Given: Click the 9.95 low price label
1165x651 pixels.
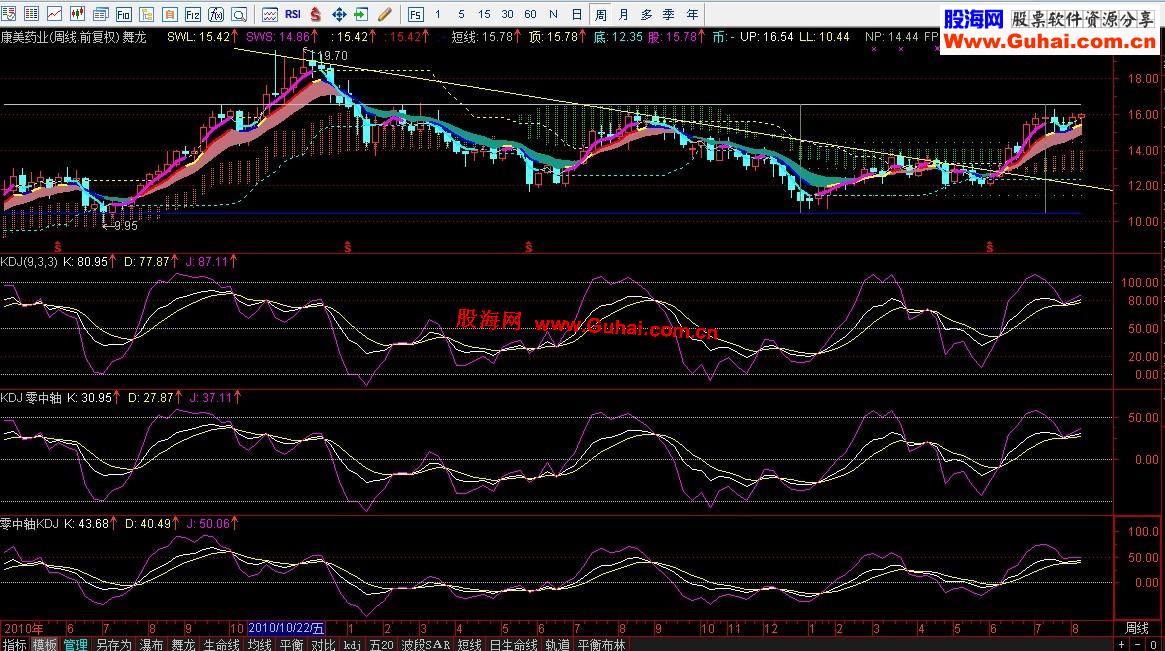Looking at the screenshot, I should pyautogui.click(x=126, y=226).
